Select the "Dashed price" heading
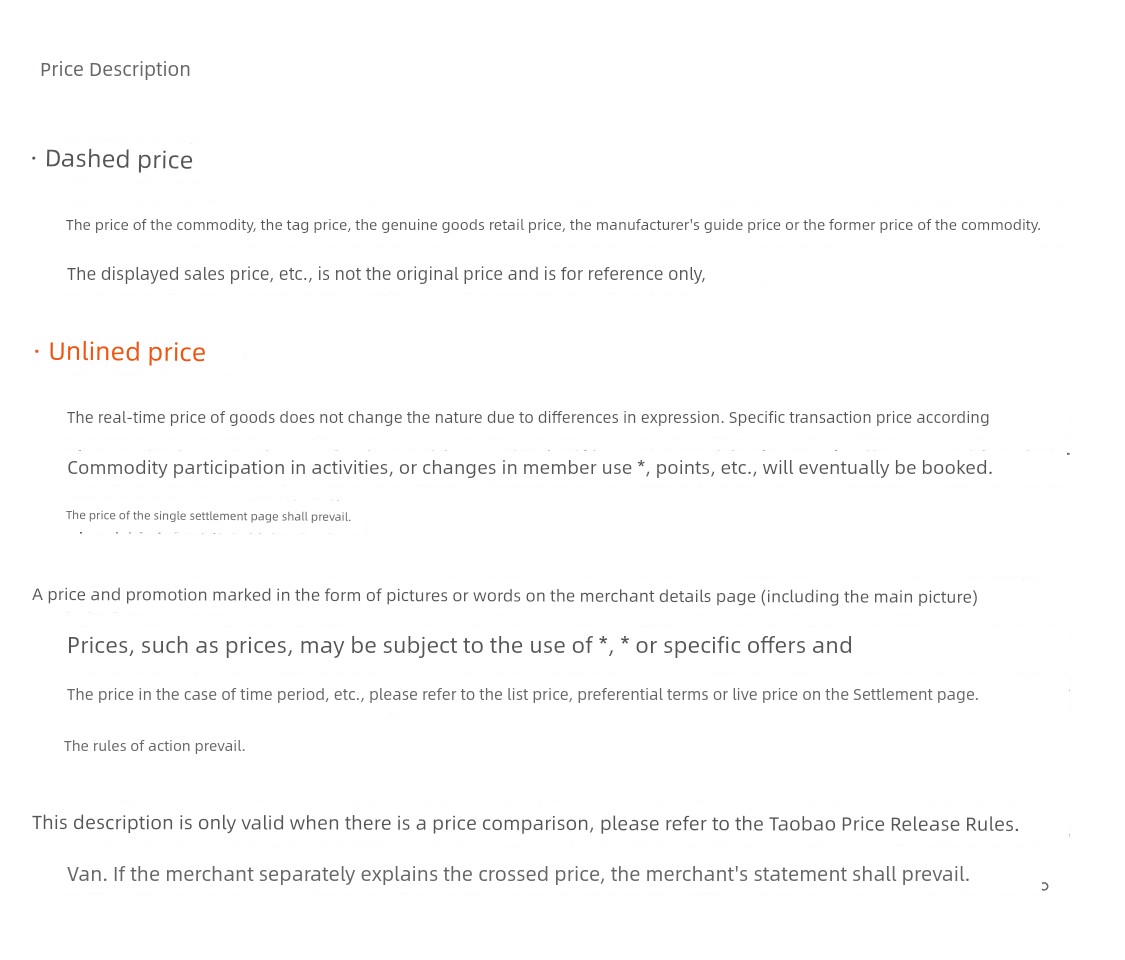 click(x=118, y=159)
